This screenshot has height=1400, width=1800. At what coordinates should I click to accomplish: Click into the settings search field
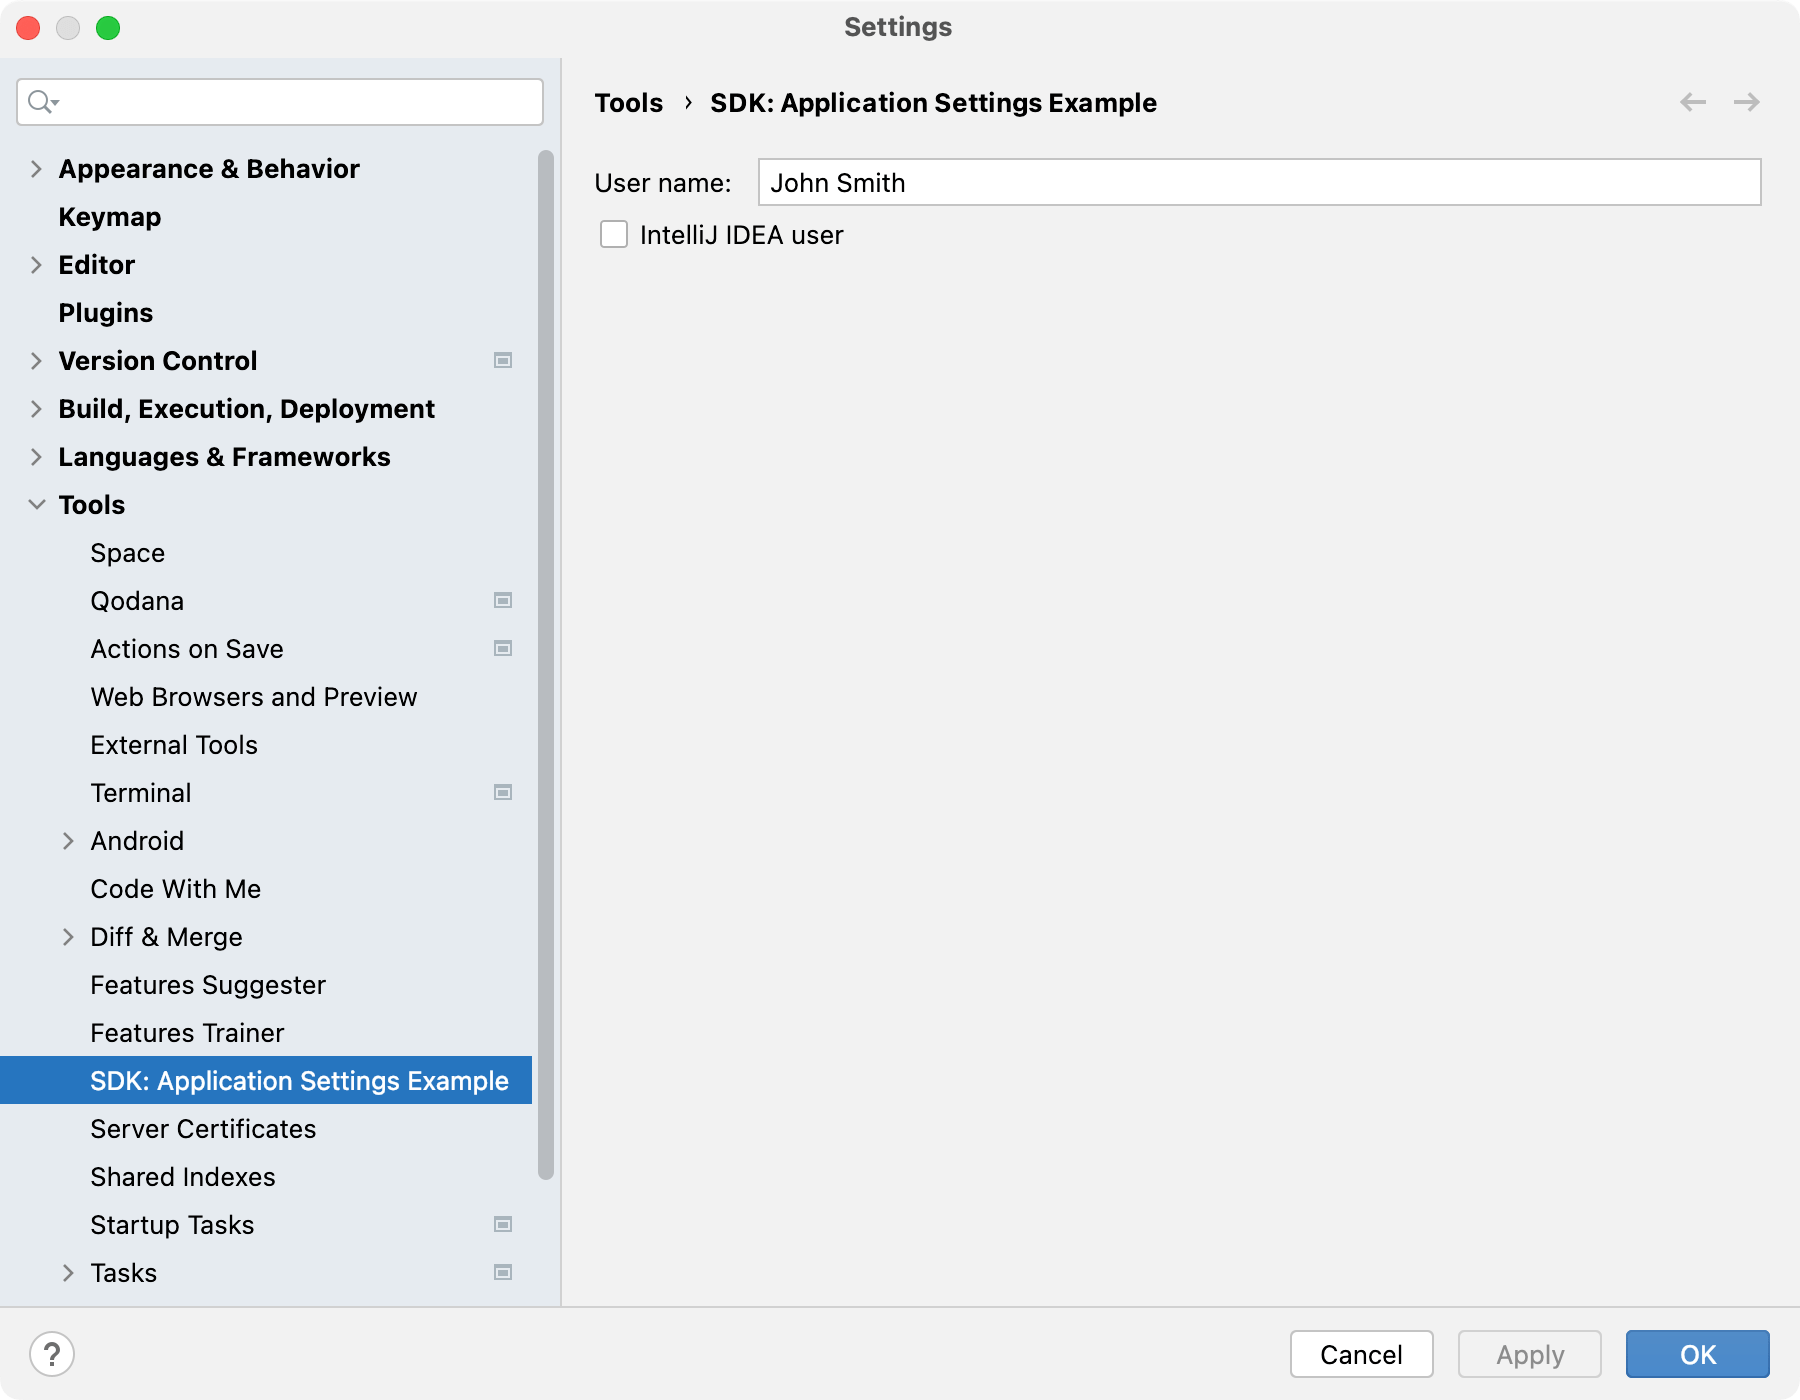tap(280, 102)
